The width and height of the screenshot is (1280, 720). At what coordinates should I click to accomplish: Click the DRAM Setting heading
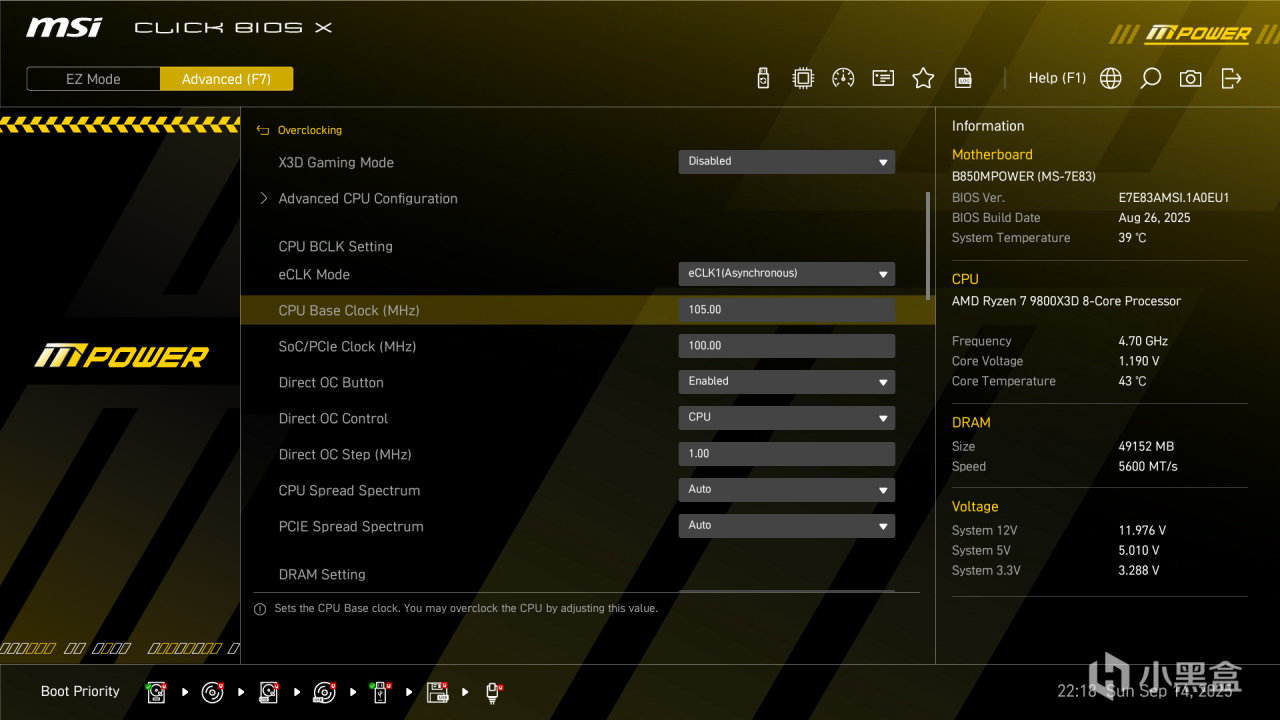322,574
